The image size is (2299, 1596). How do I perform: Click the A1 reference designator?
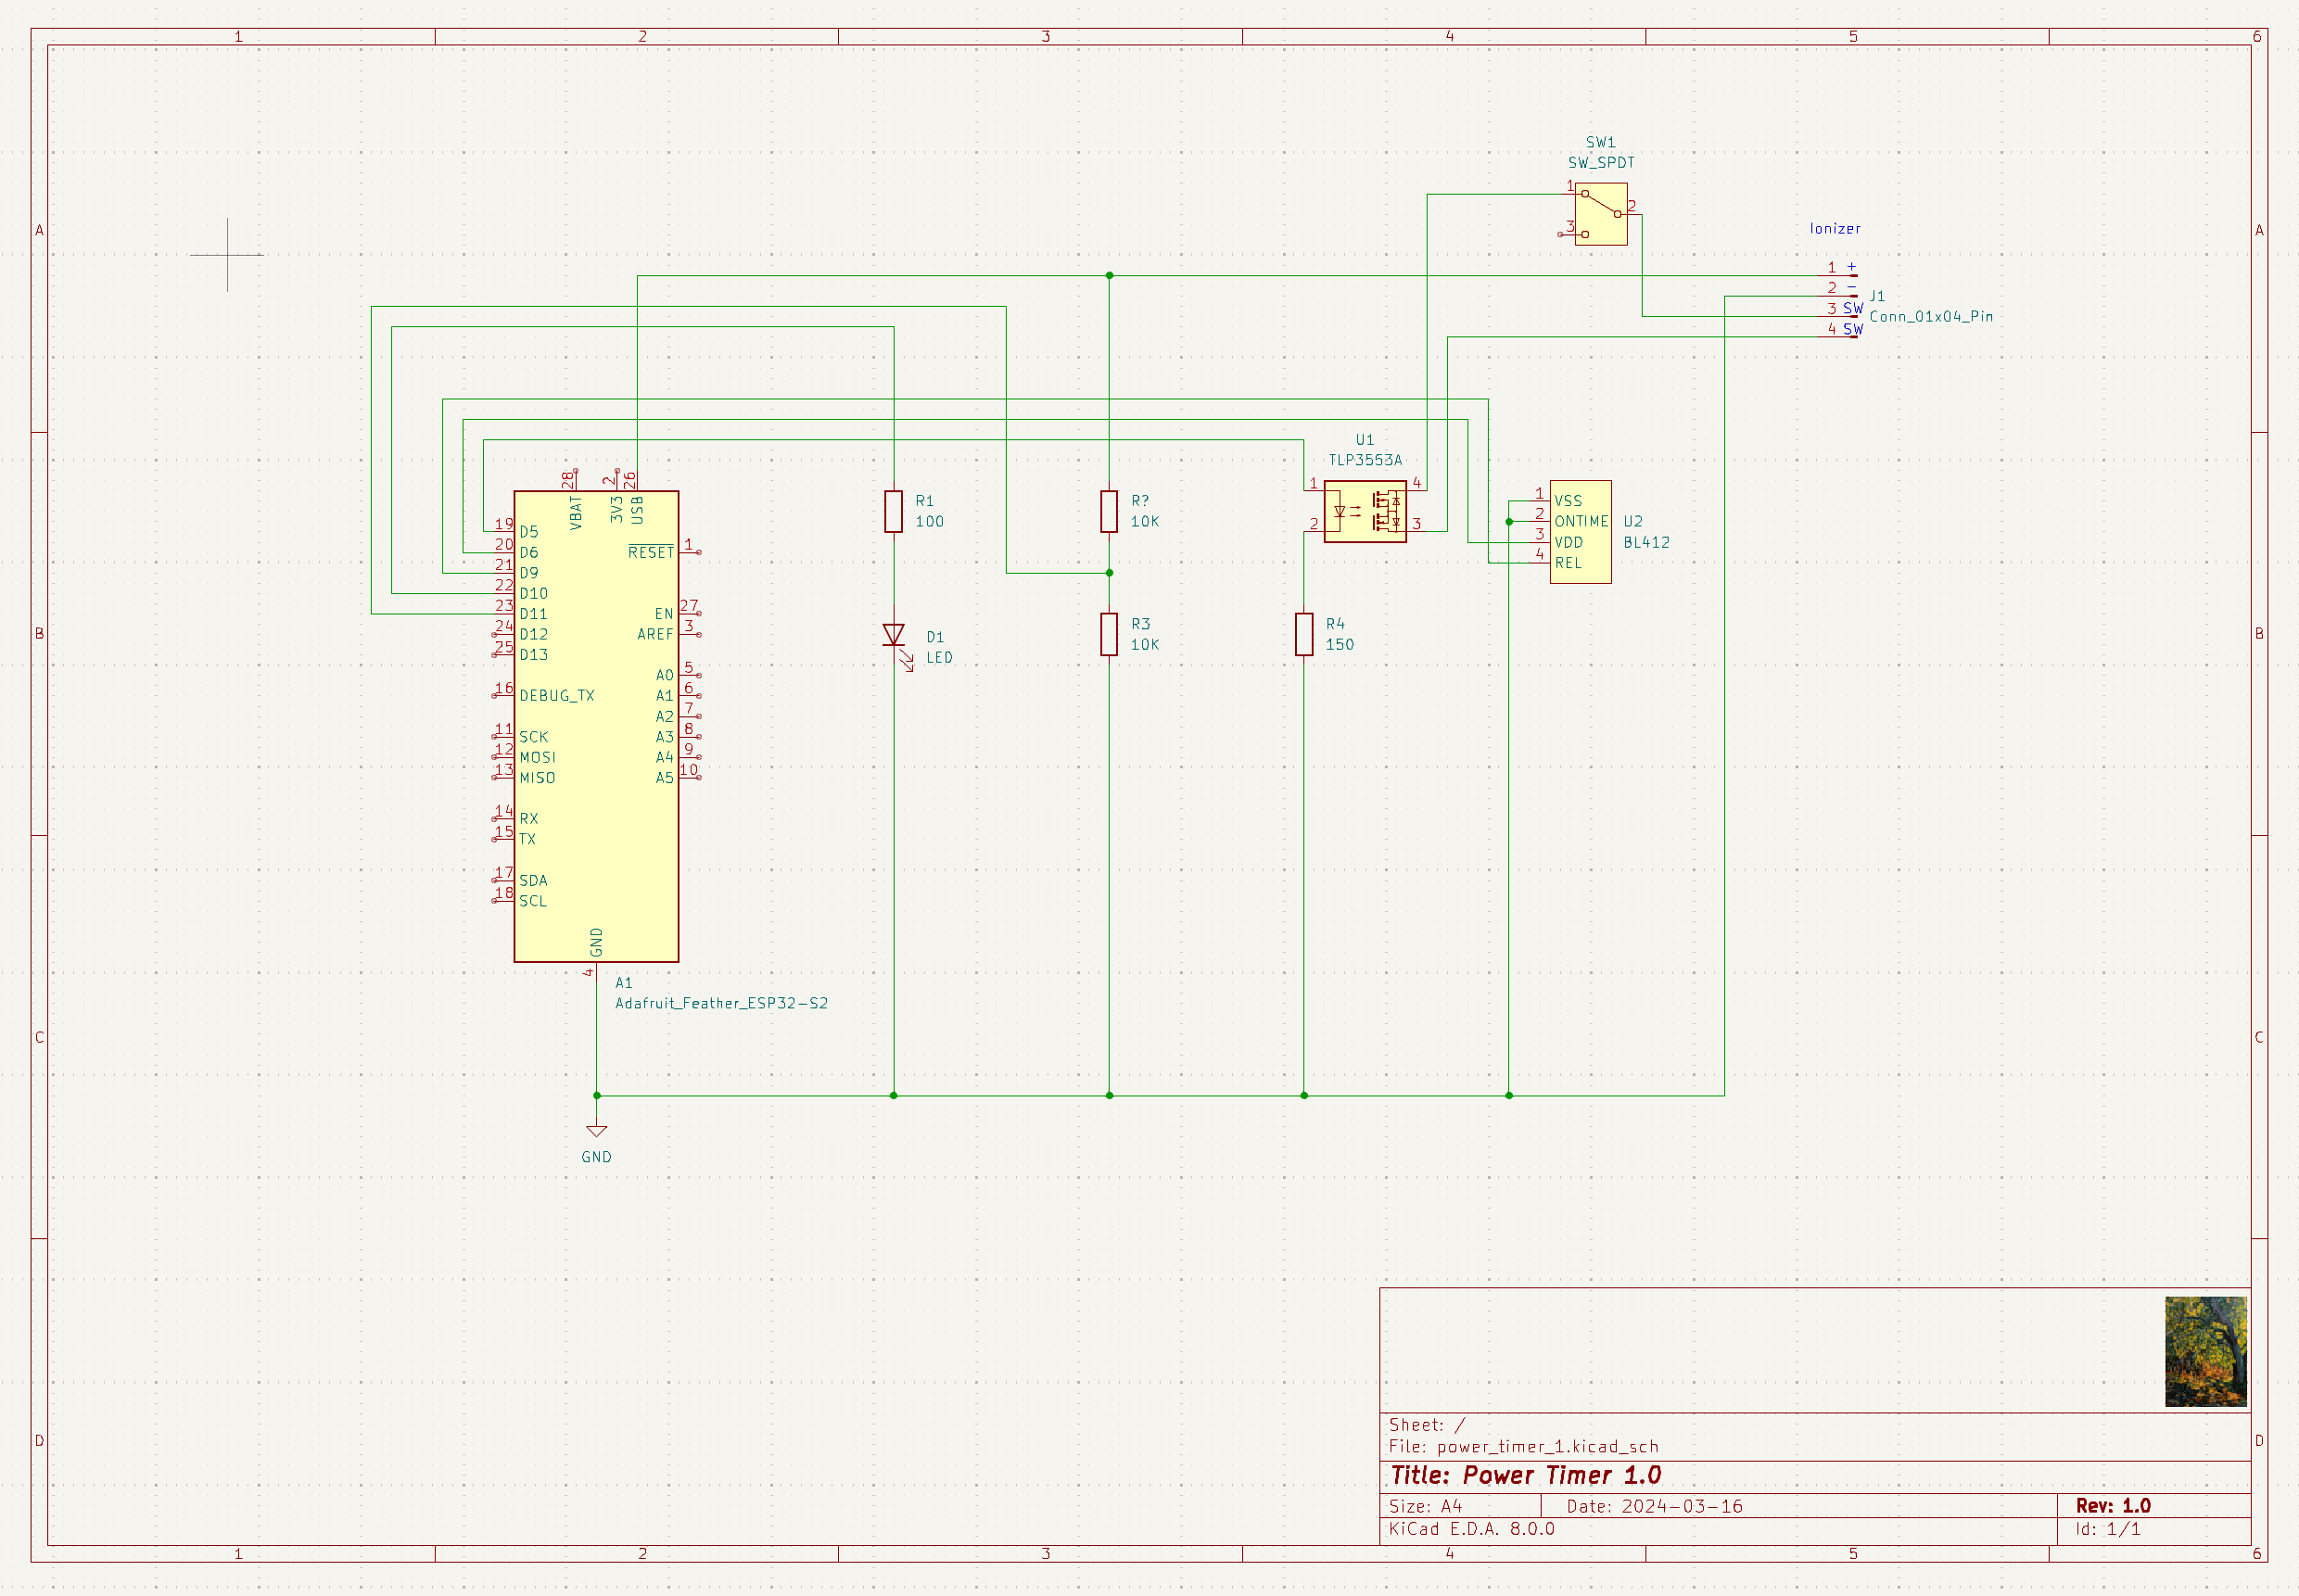tap(623, 983)
